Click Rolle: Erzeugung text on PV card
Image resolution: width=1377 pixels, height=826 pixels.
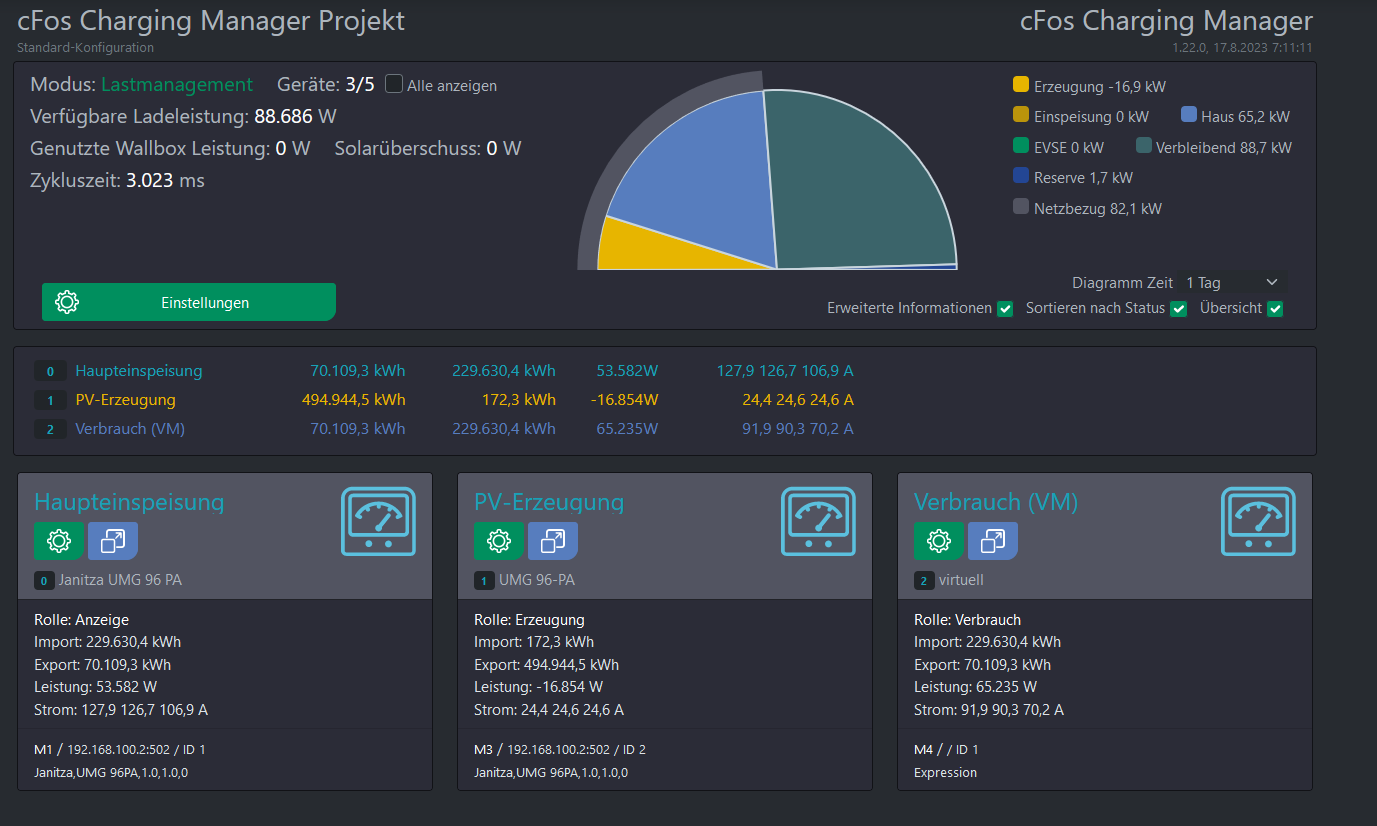[529, 620]
